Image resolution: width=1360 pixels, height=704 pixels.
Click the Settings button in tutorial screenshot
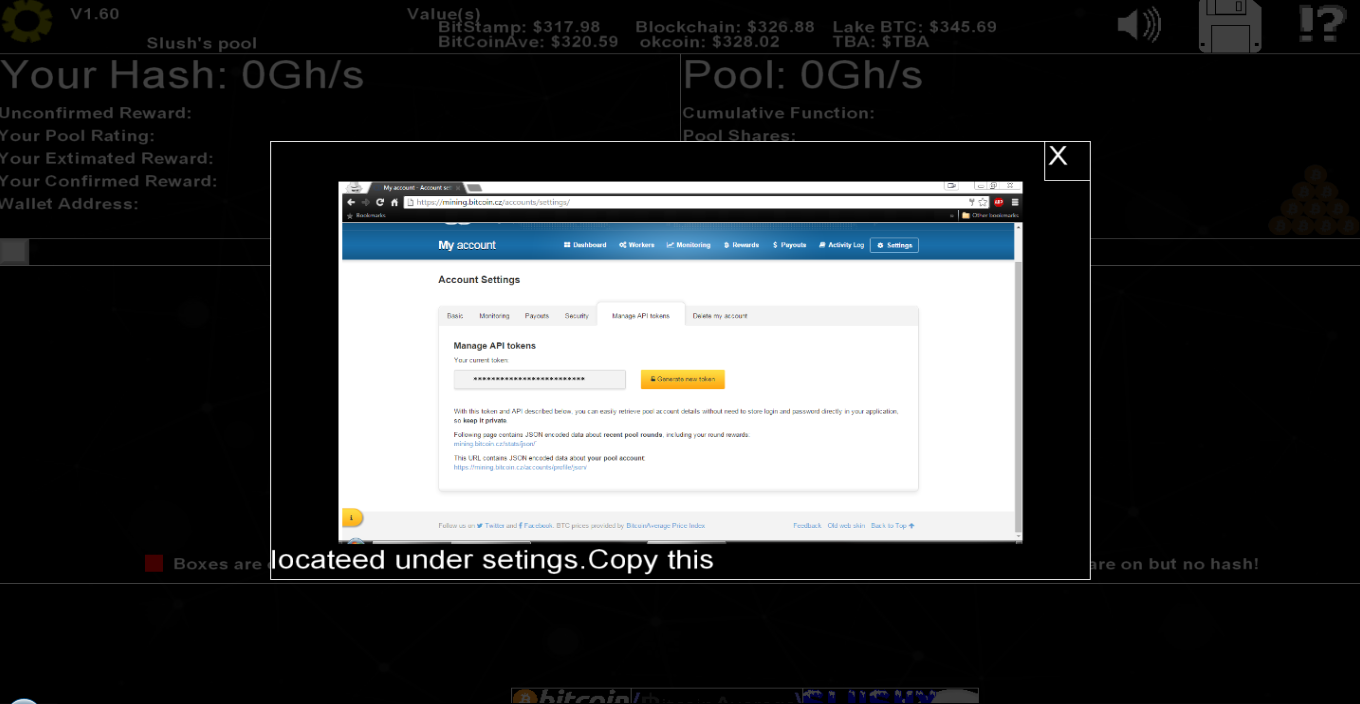click(894, 245)
